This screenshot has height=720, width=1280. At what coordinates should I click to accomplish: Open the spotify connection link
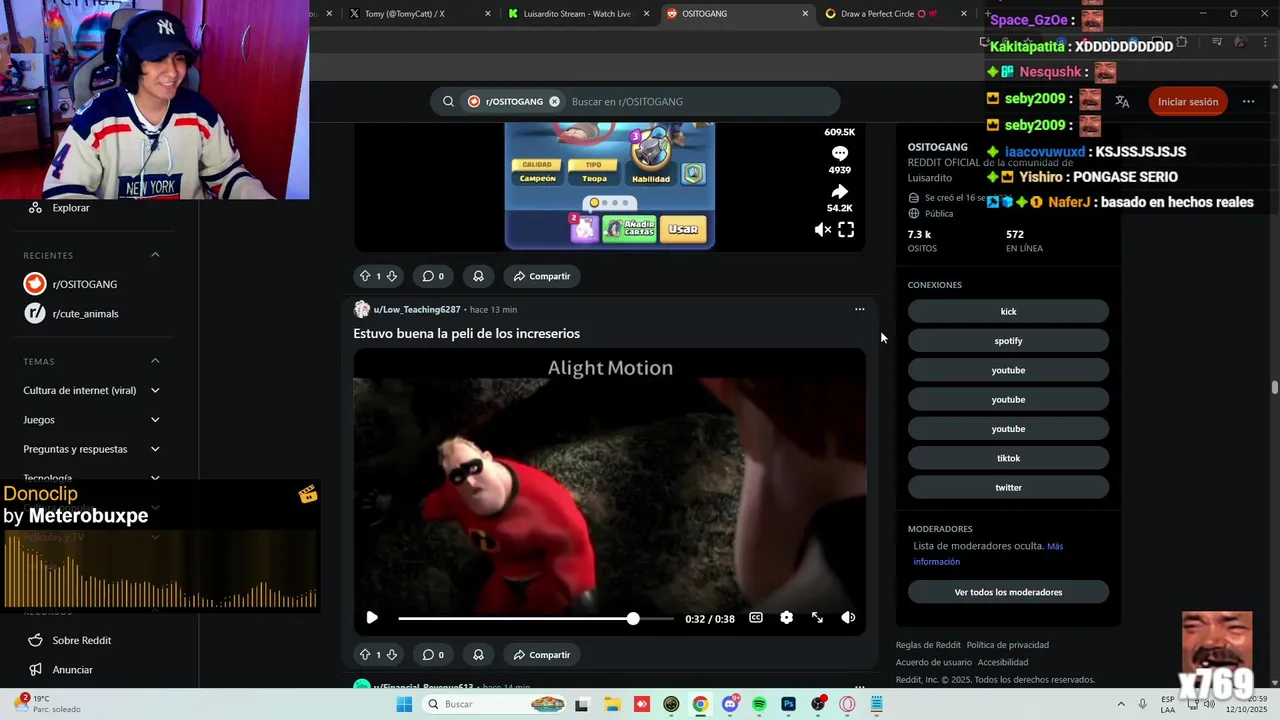(1008, 341)
